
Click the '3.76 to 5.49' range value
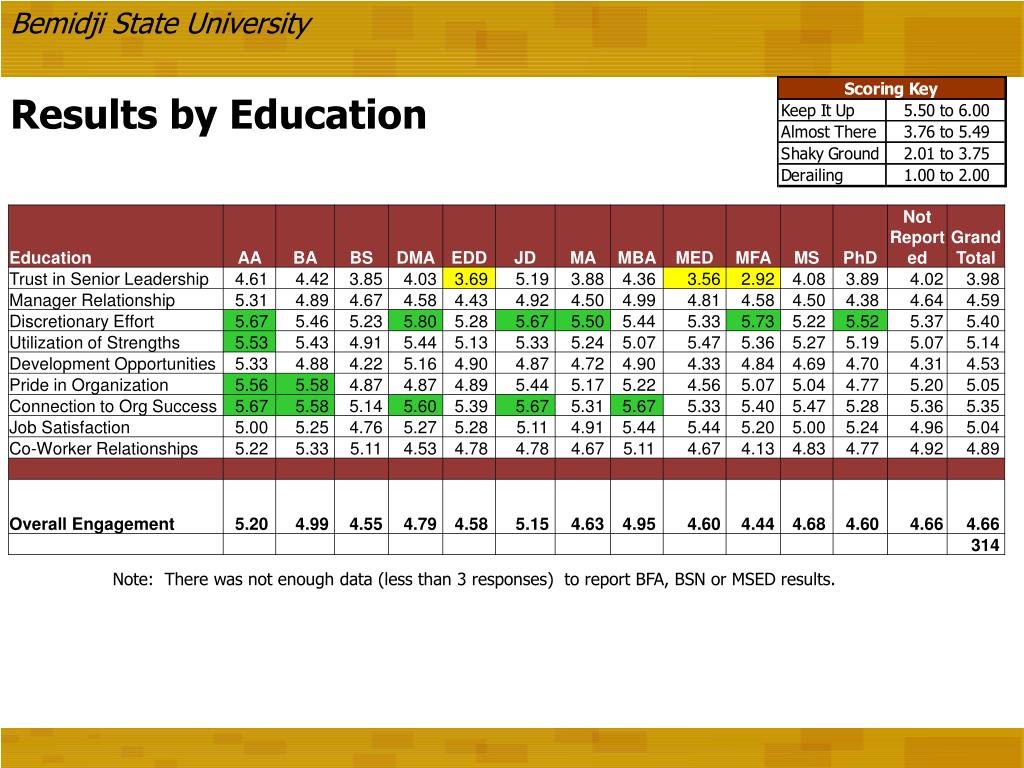coord(946,132)
